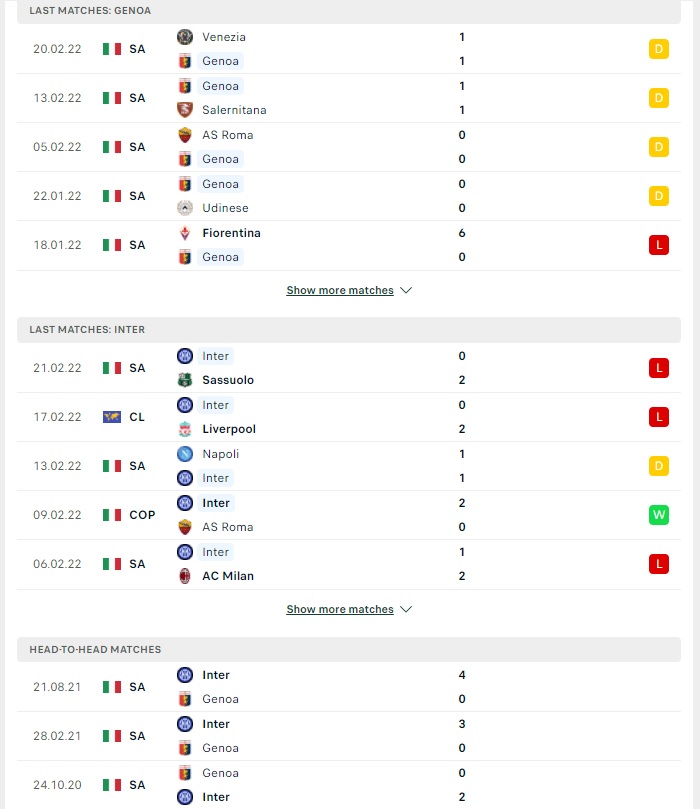Image resolution: width=700 pixels, height=809 pixels.
Task: Open the 24.10.20 Genoa vs Inter match row
Action: pyautogui.click(x=349, y=785)
